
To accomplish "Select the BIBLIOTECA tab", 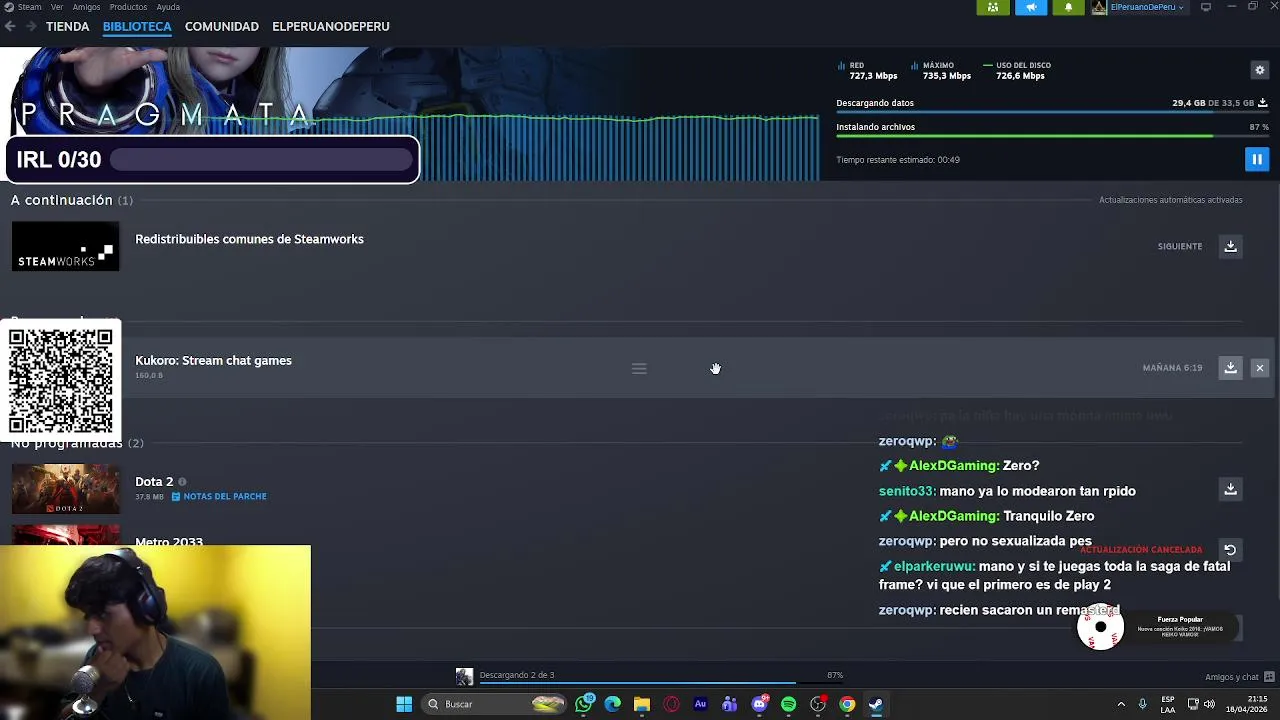I will tap(137, 27).
